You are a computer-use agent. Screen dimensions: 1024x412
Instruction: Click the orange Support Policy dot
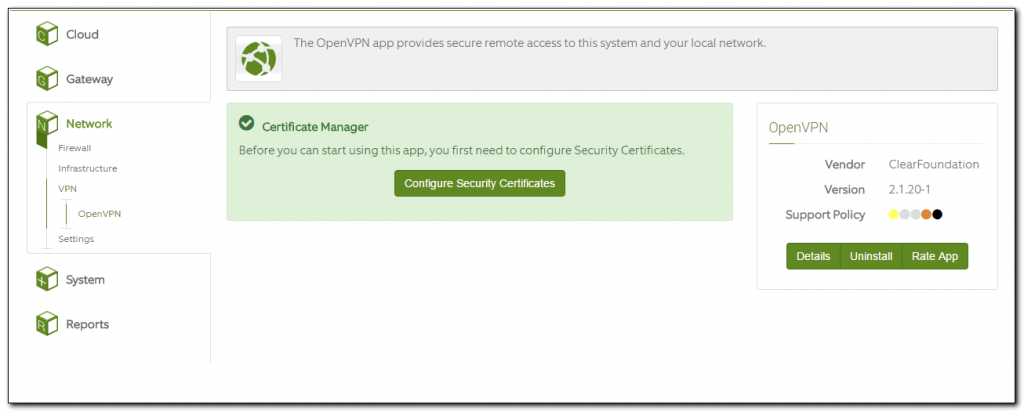coord(927,214)
